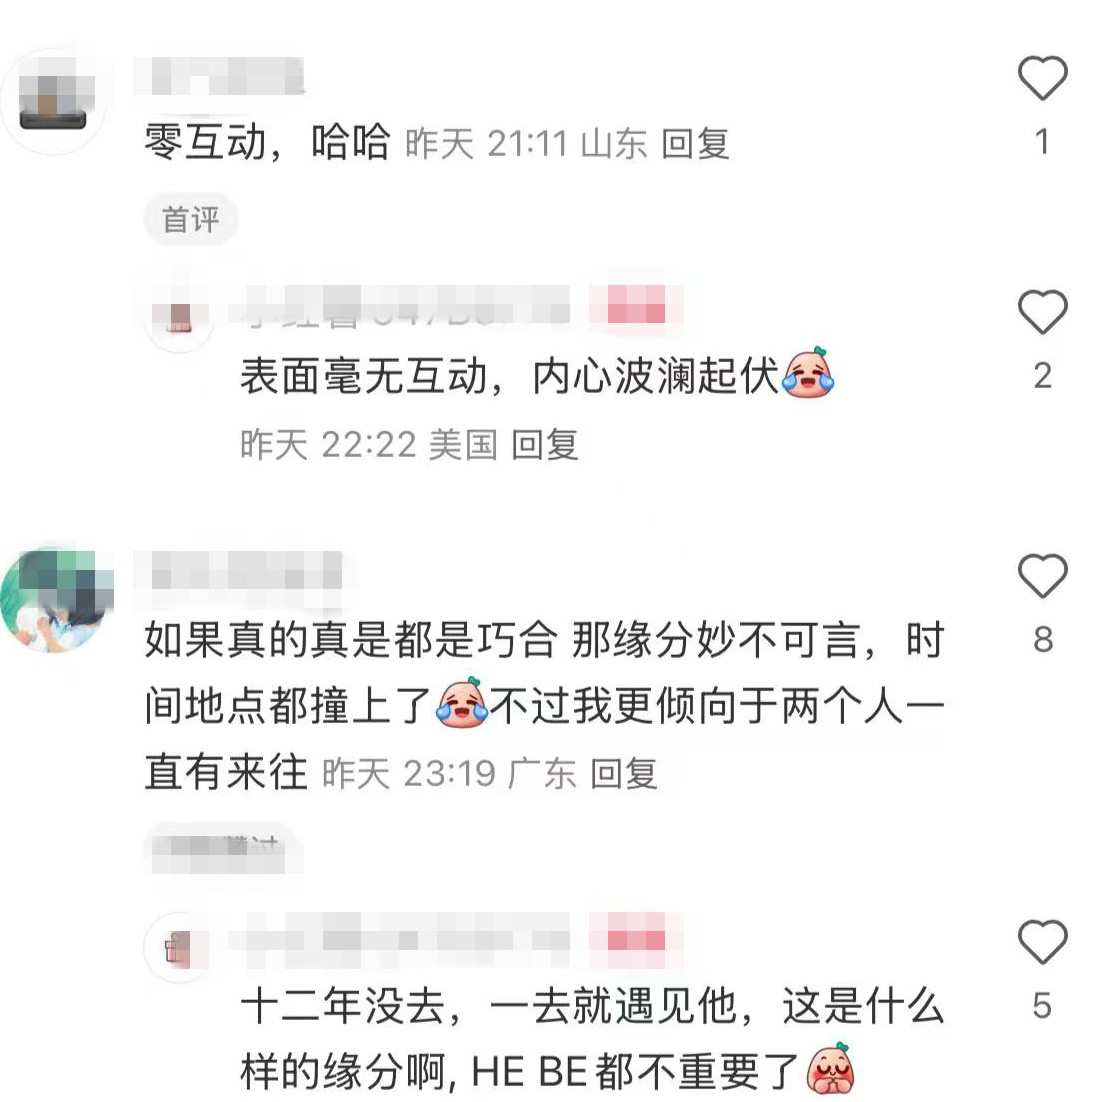Like the 表面毫无互动 reply
The width and height of the screenshot is (1120, 1102).
click(1042, 312)
